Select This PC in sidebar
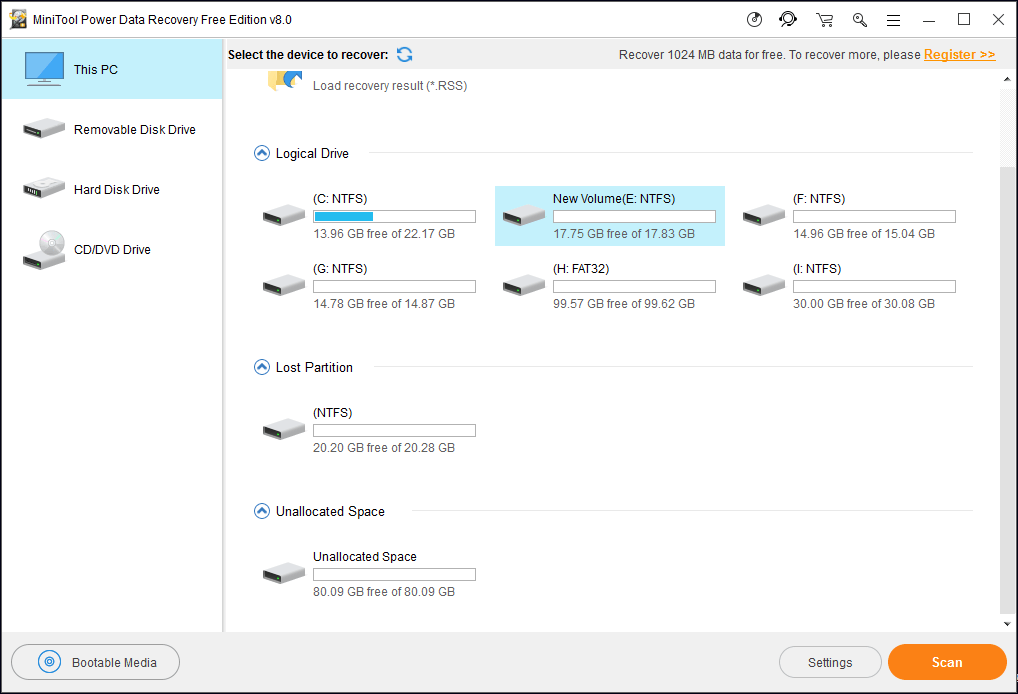The height and width of the screenshot is (694, 1018). [x=112, y=69]
